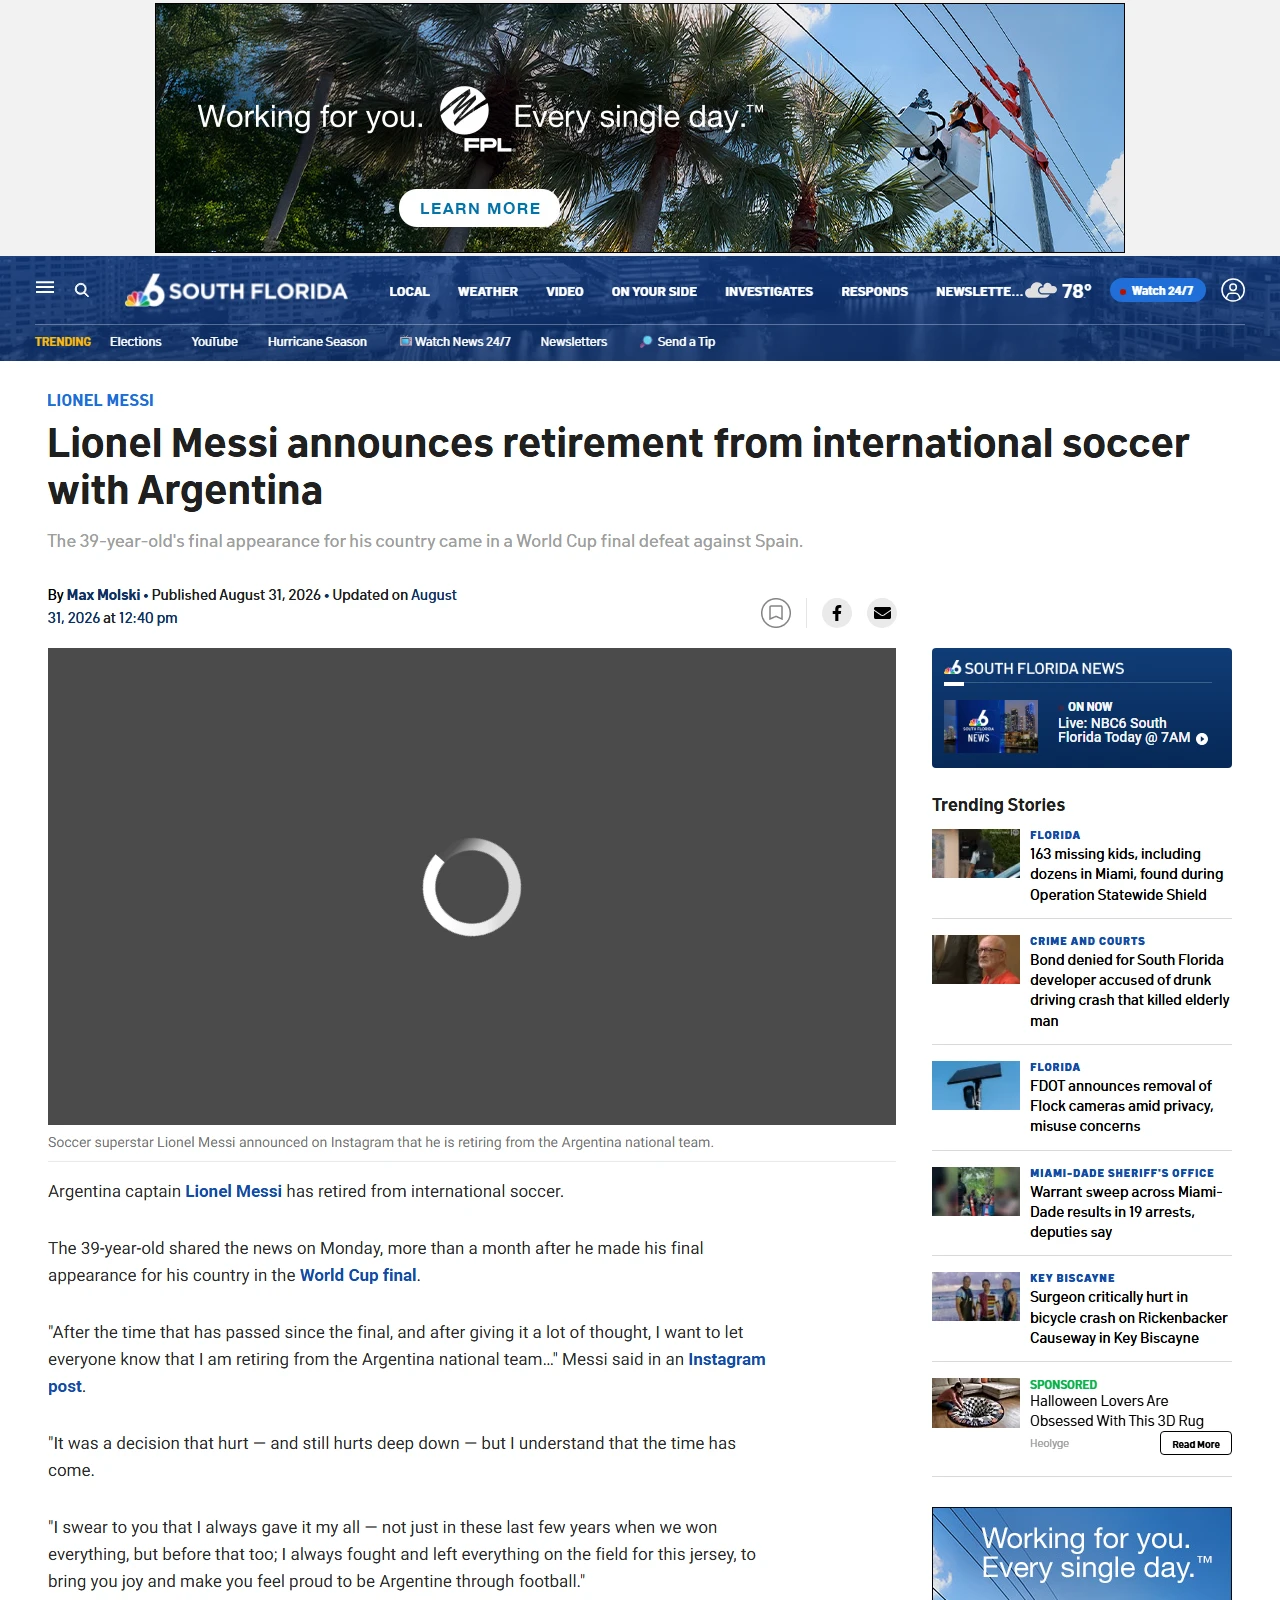
Task: Open 163 missing kids story
Action: pos(1127,874)
